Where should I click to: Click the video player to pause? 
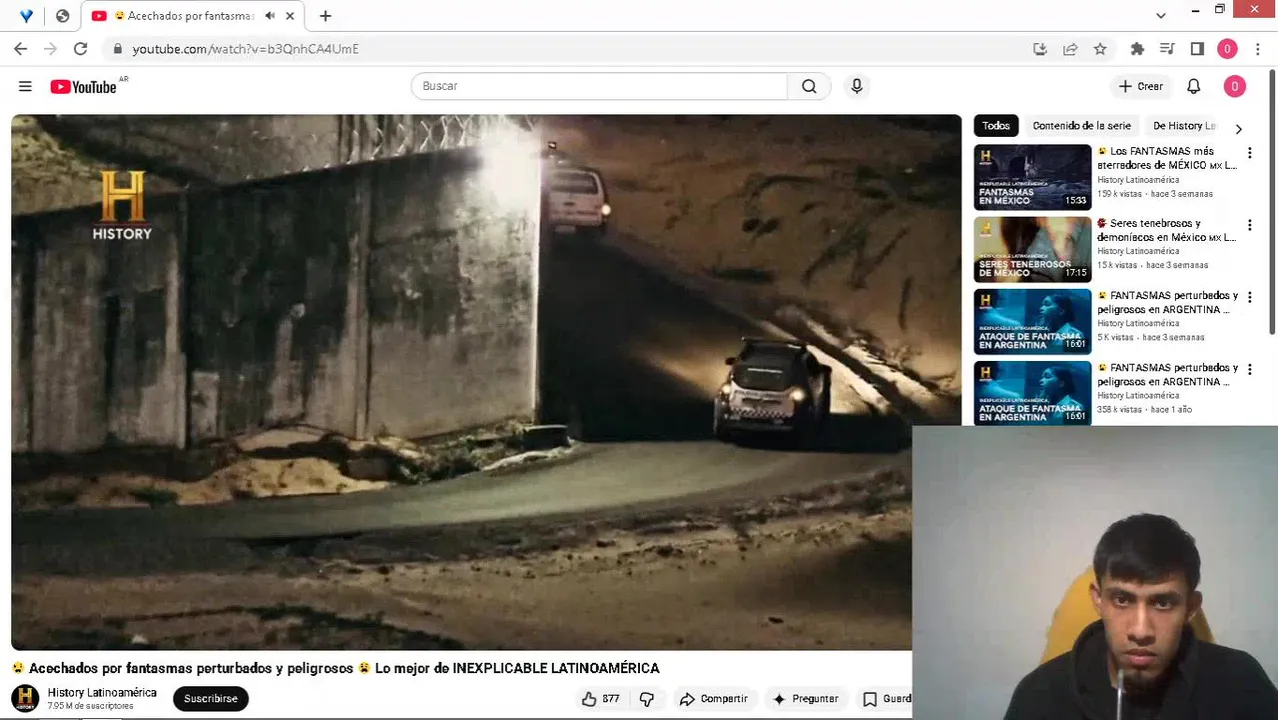click(x=486, y=382)
